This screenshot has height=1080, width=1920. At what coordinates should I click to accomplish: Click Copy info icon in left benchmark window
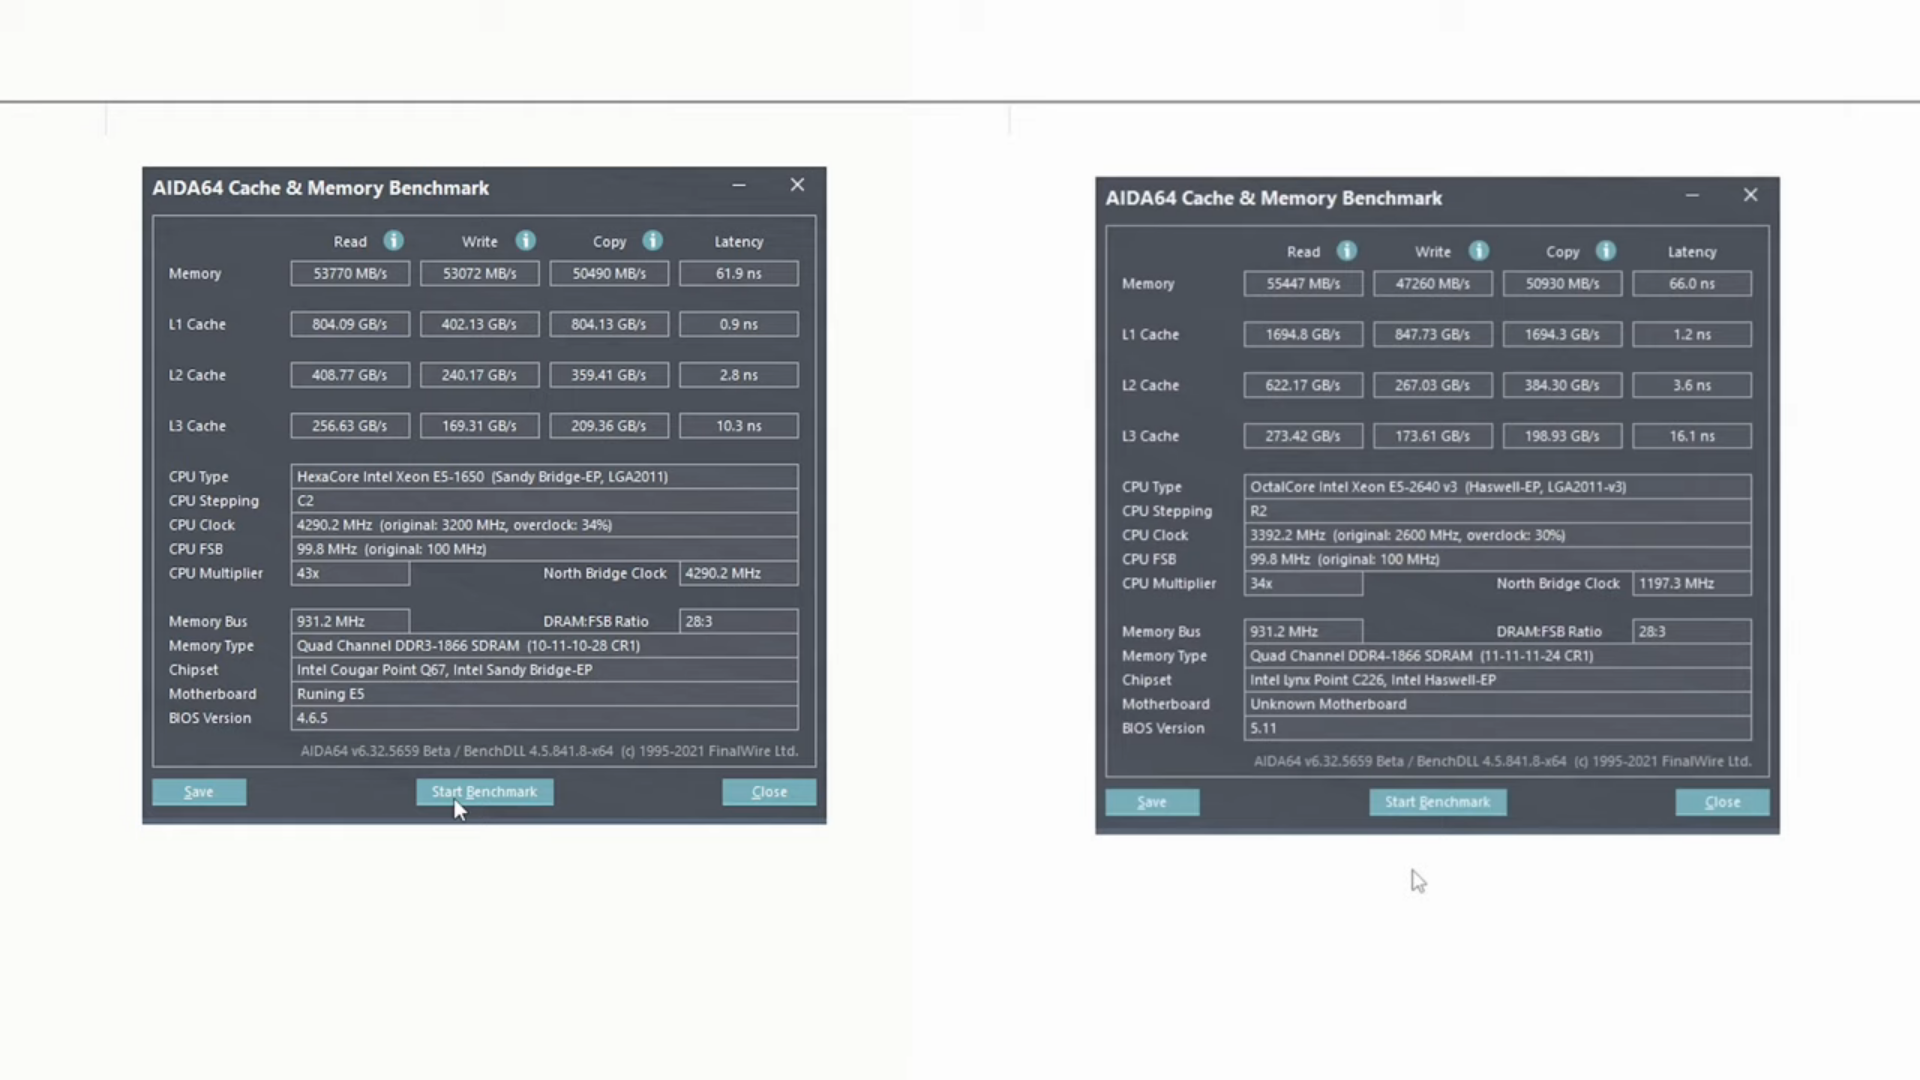coord(653,241)
